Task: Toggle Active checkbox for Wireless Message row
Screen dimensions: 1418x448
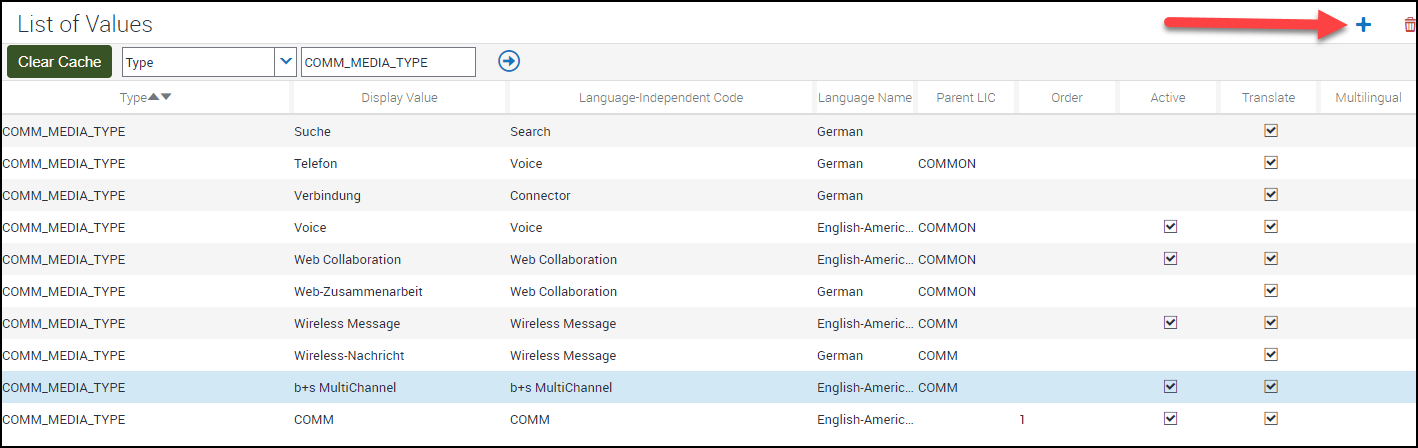Action: pyautogui.click(x=1170, y=323)
